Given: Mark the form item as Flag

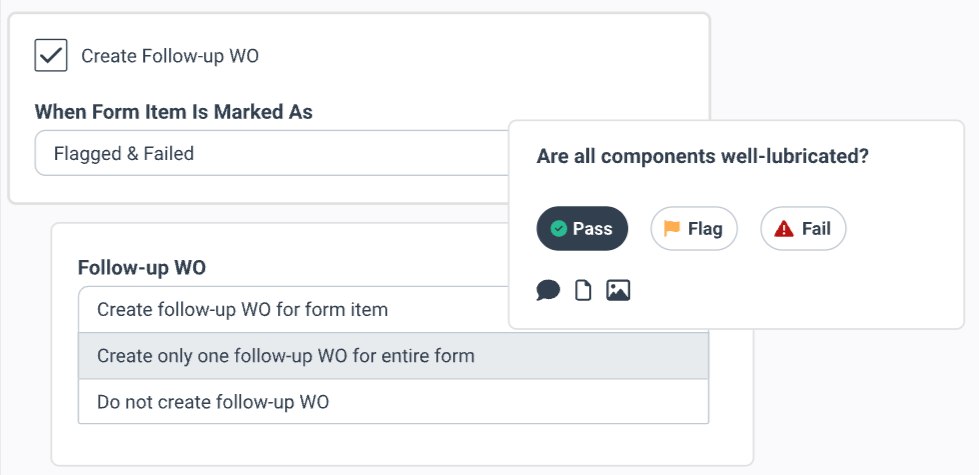Looking at the screenshot, I should (694, 229).
